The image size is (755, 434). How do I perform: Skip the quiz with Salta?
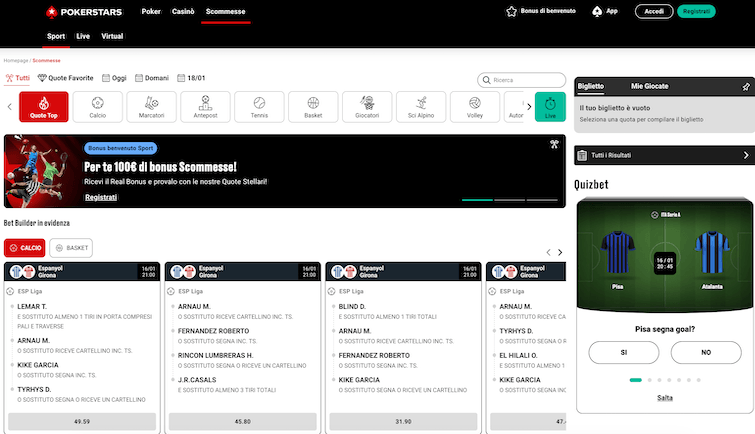(665, 398)
